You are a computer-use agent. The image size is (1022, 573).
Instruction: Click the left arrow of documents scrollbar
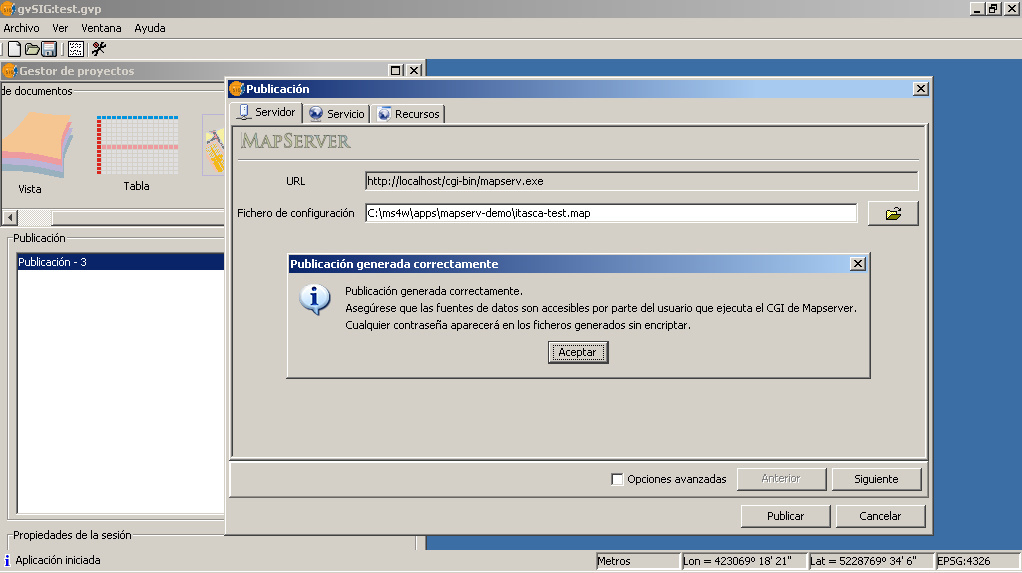pyautogui.click(x=10, y=218)
